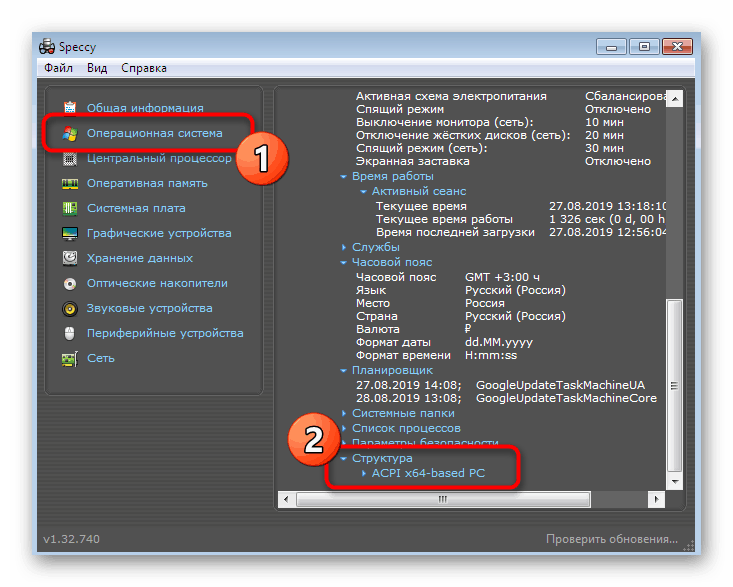Viewport: 733px width, 587px height.
Task: Click the Хранение данных hard drive icon
Action: 70,258
